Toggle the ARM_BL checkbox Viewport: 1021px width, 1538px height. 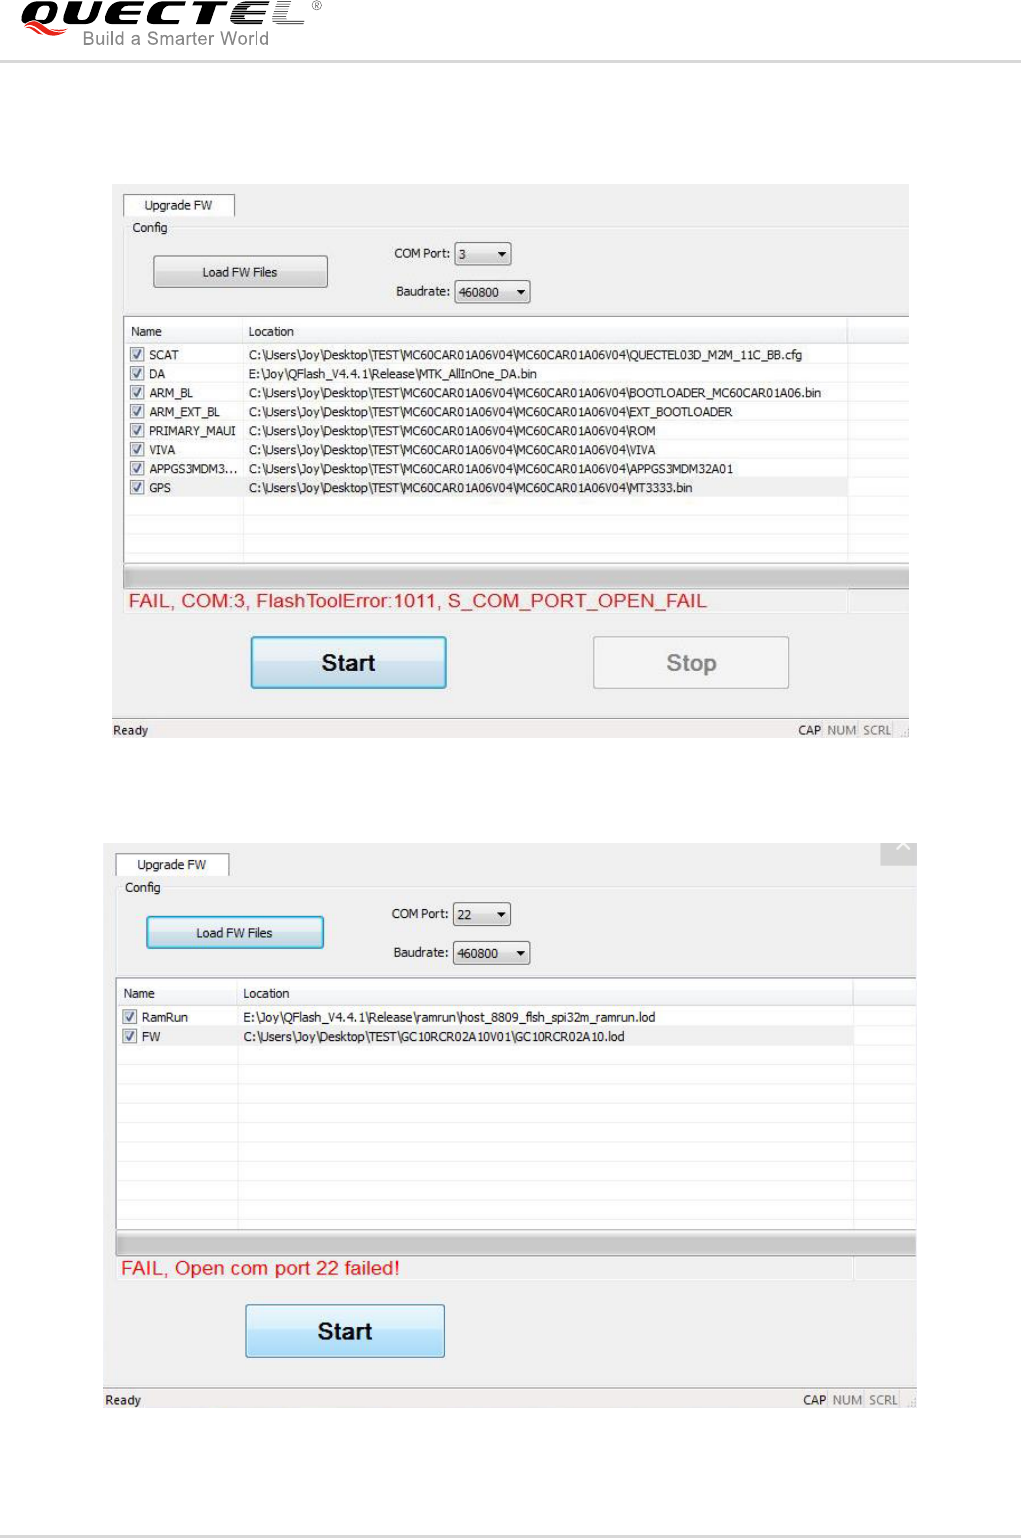137,392
